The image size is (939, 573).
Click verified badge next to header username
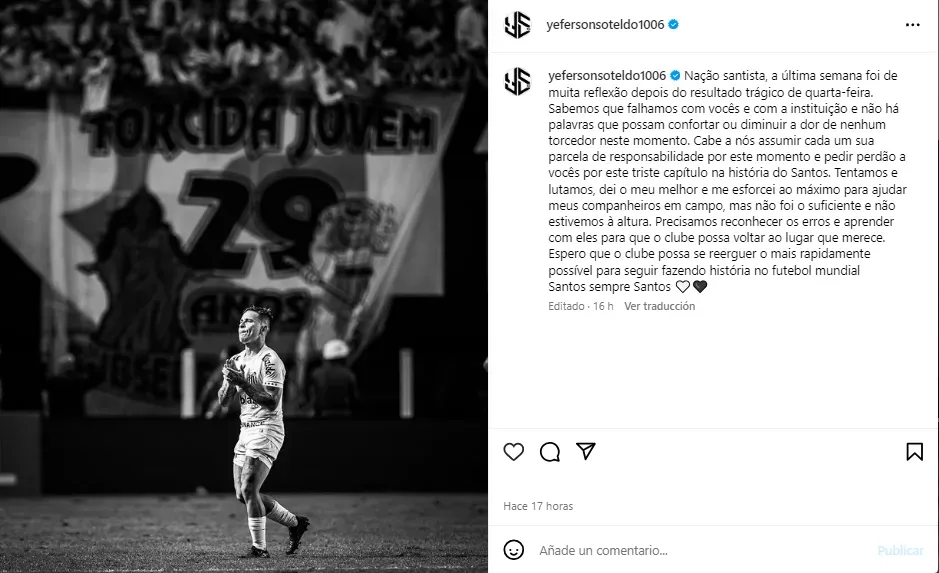[x=673, y=25]
